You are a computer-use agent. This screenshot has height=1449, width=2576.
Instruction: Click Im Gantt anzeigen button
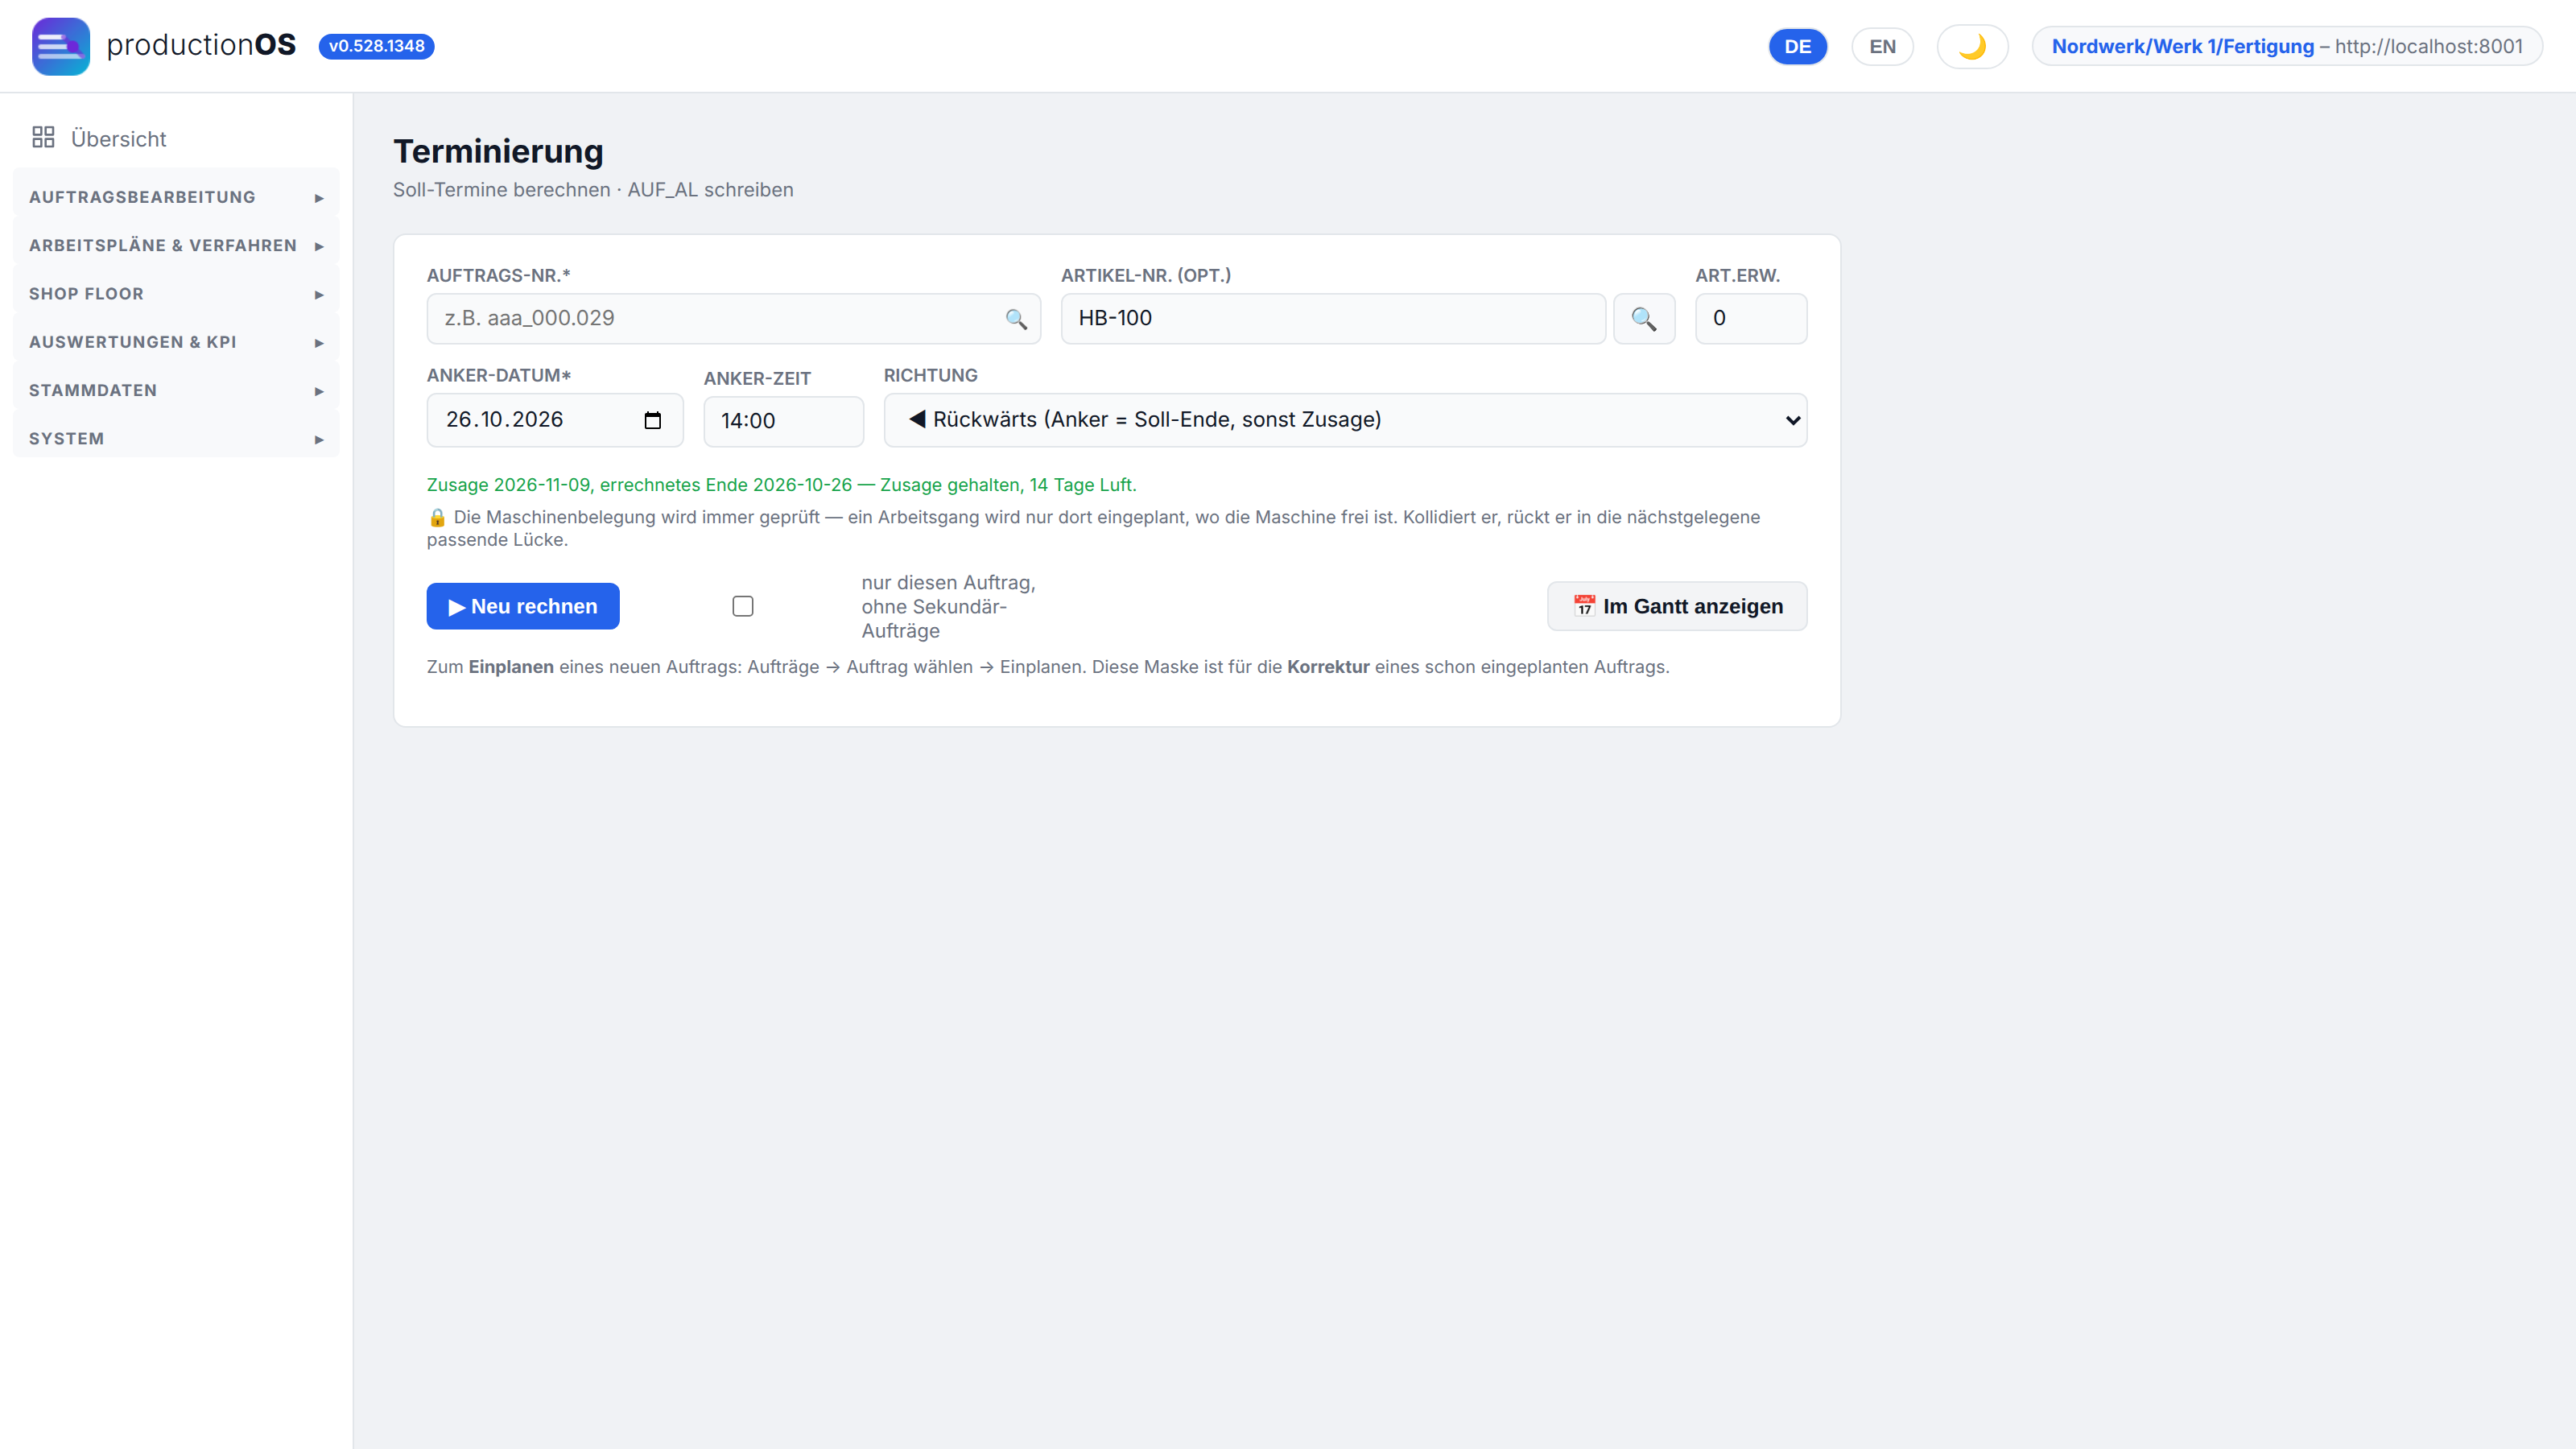[x=1677, y=606]
